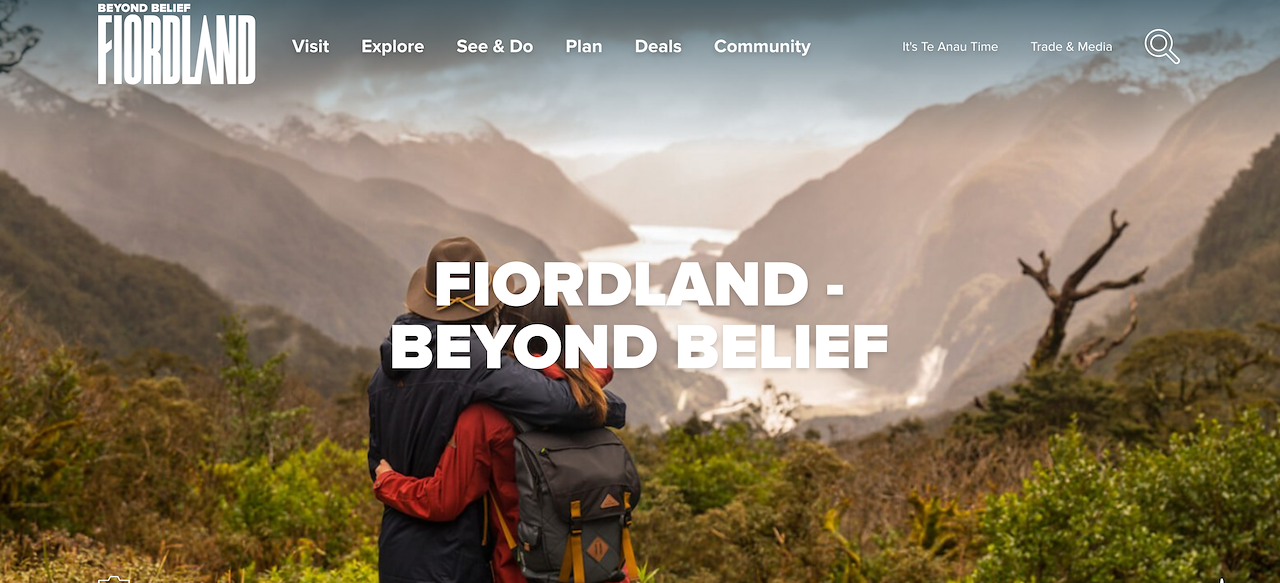The width and height of the screenshot is (1280, 583).
Task: Expand the See & Do navigation item
Action: [495, 46]
